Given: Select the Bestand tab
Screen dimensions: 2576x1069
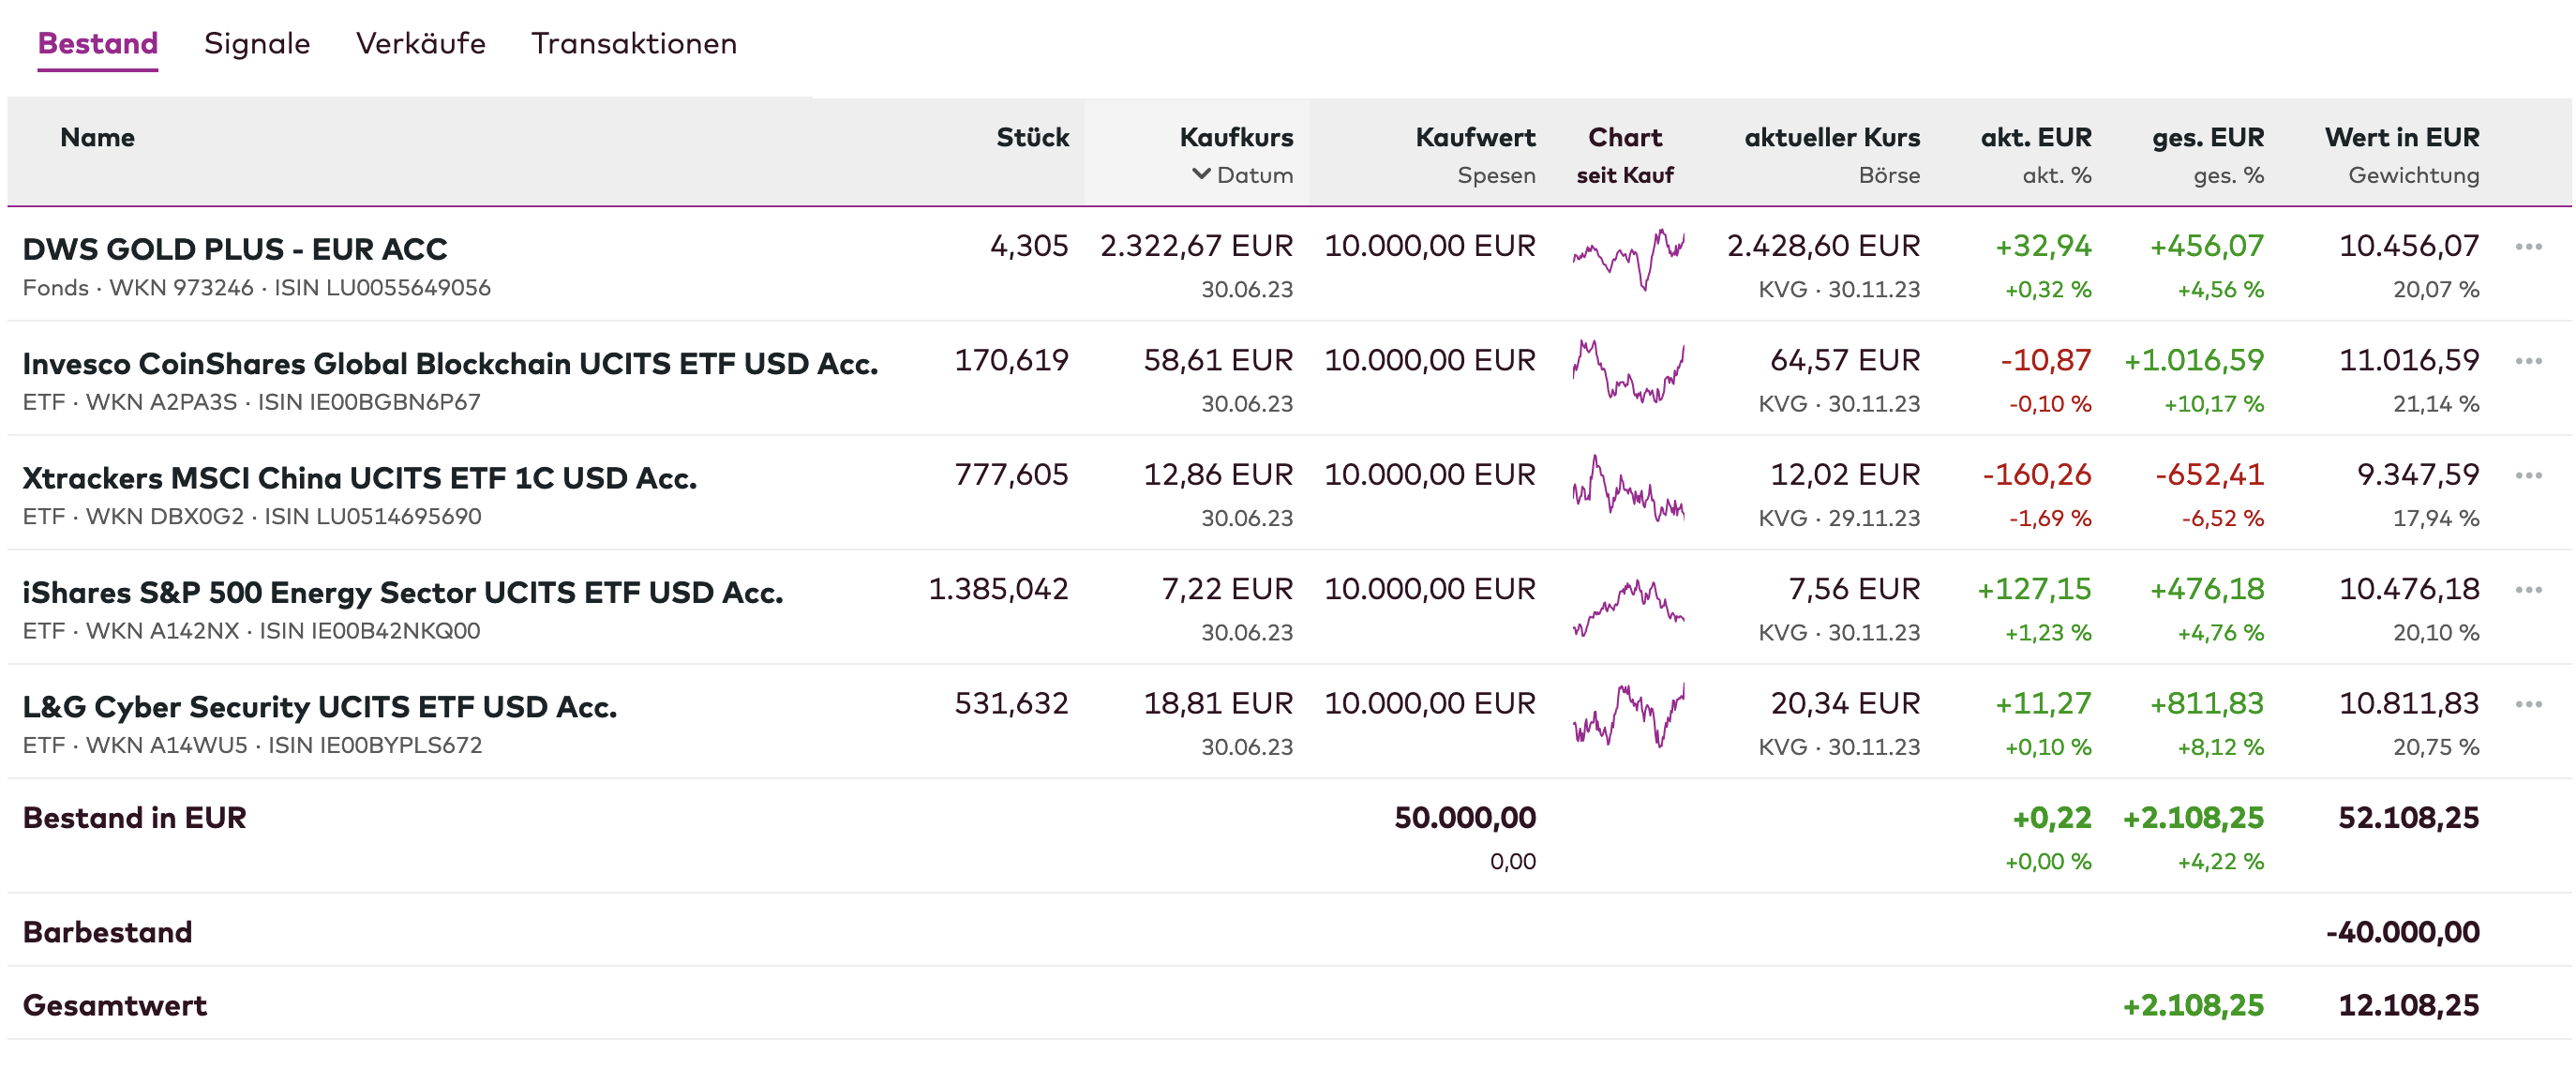Looking at the screenshot, I should click(98, 44).
